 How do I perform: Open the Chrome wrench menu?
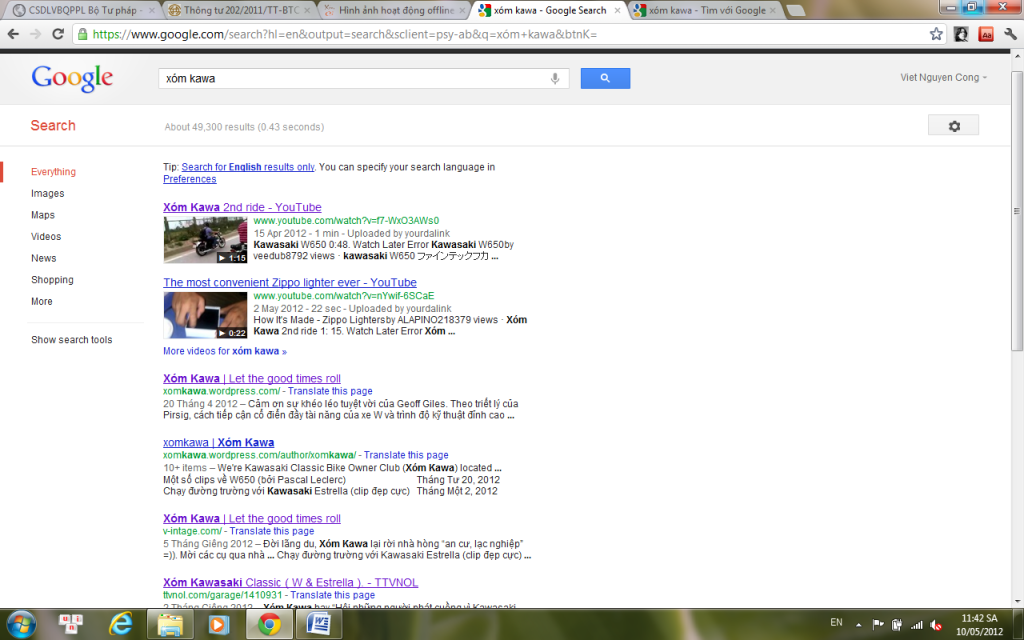pos(1010,34)
